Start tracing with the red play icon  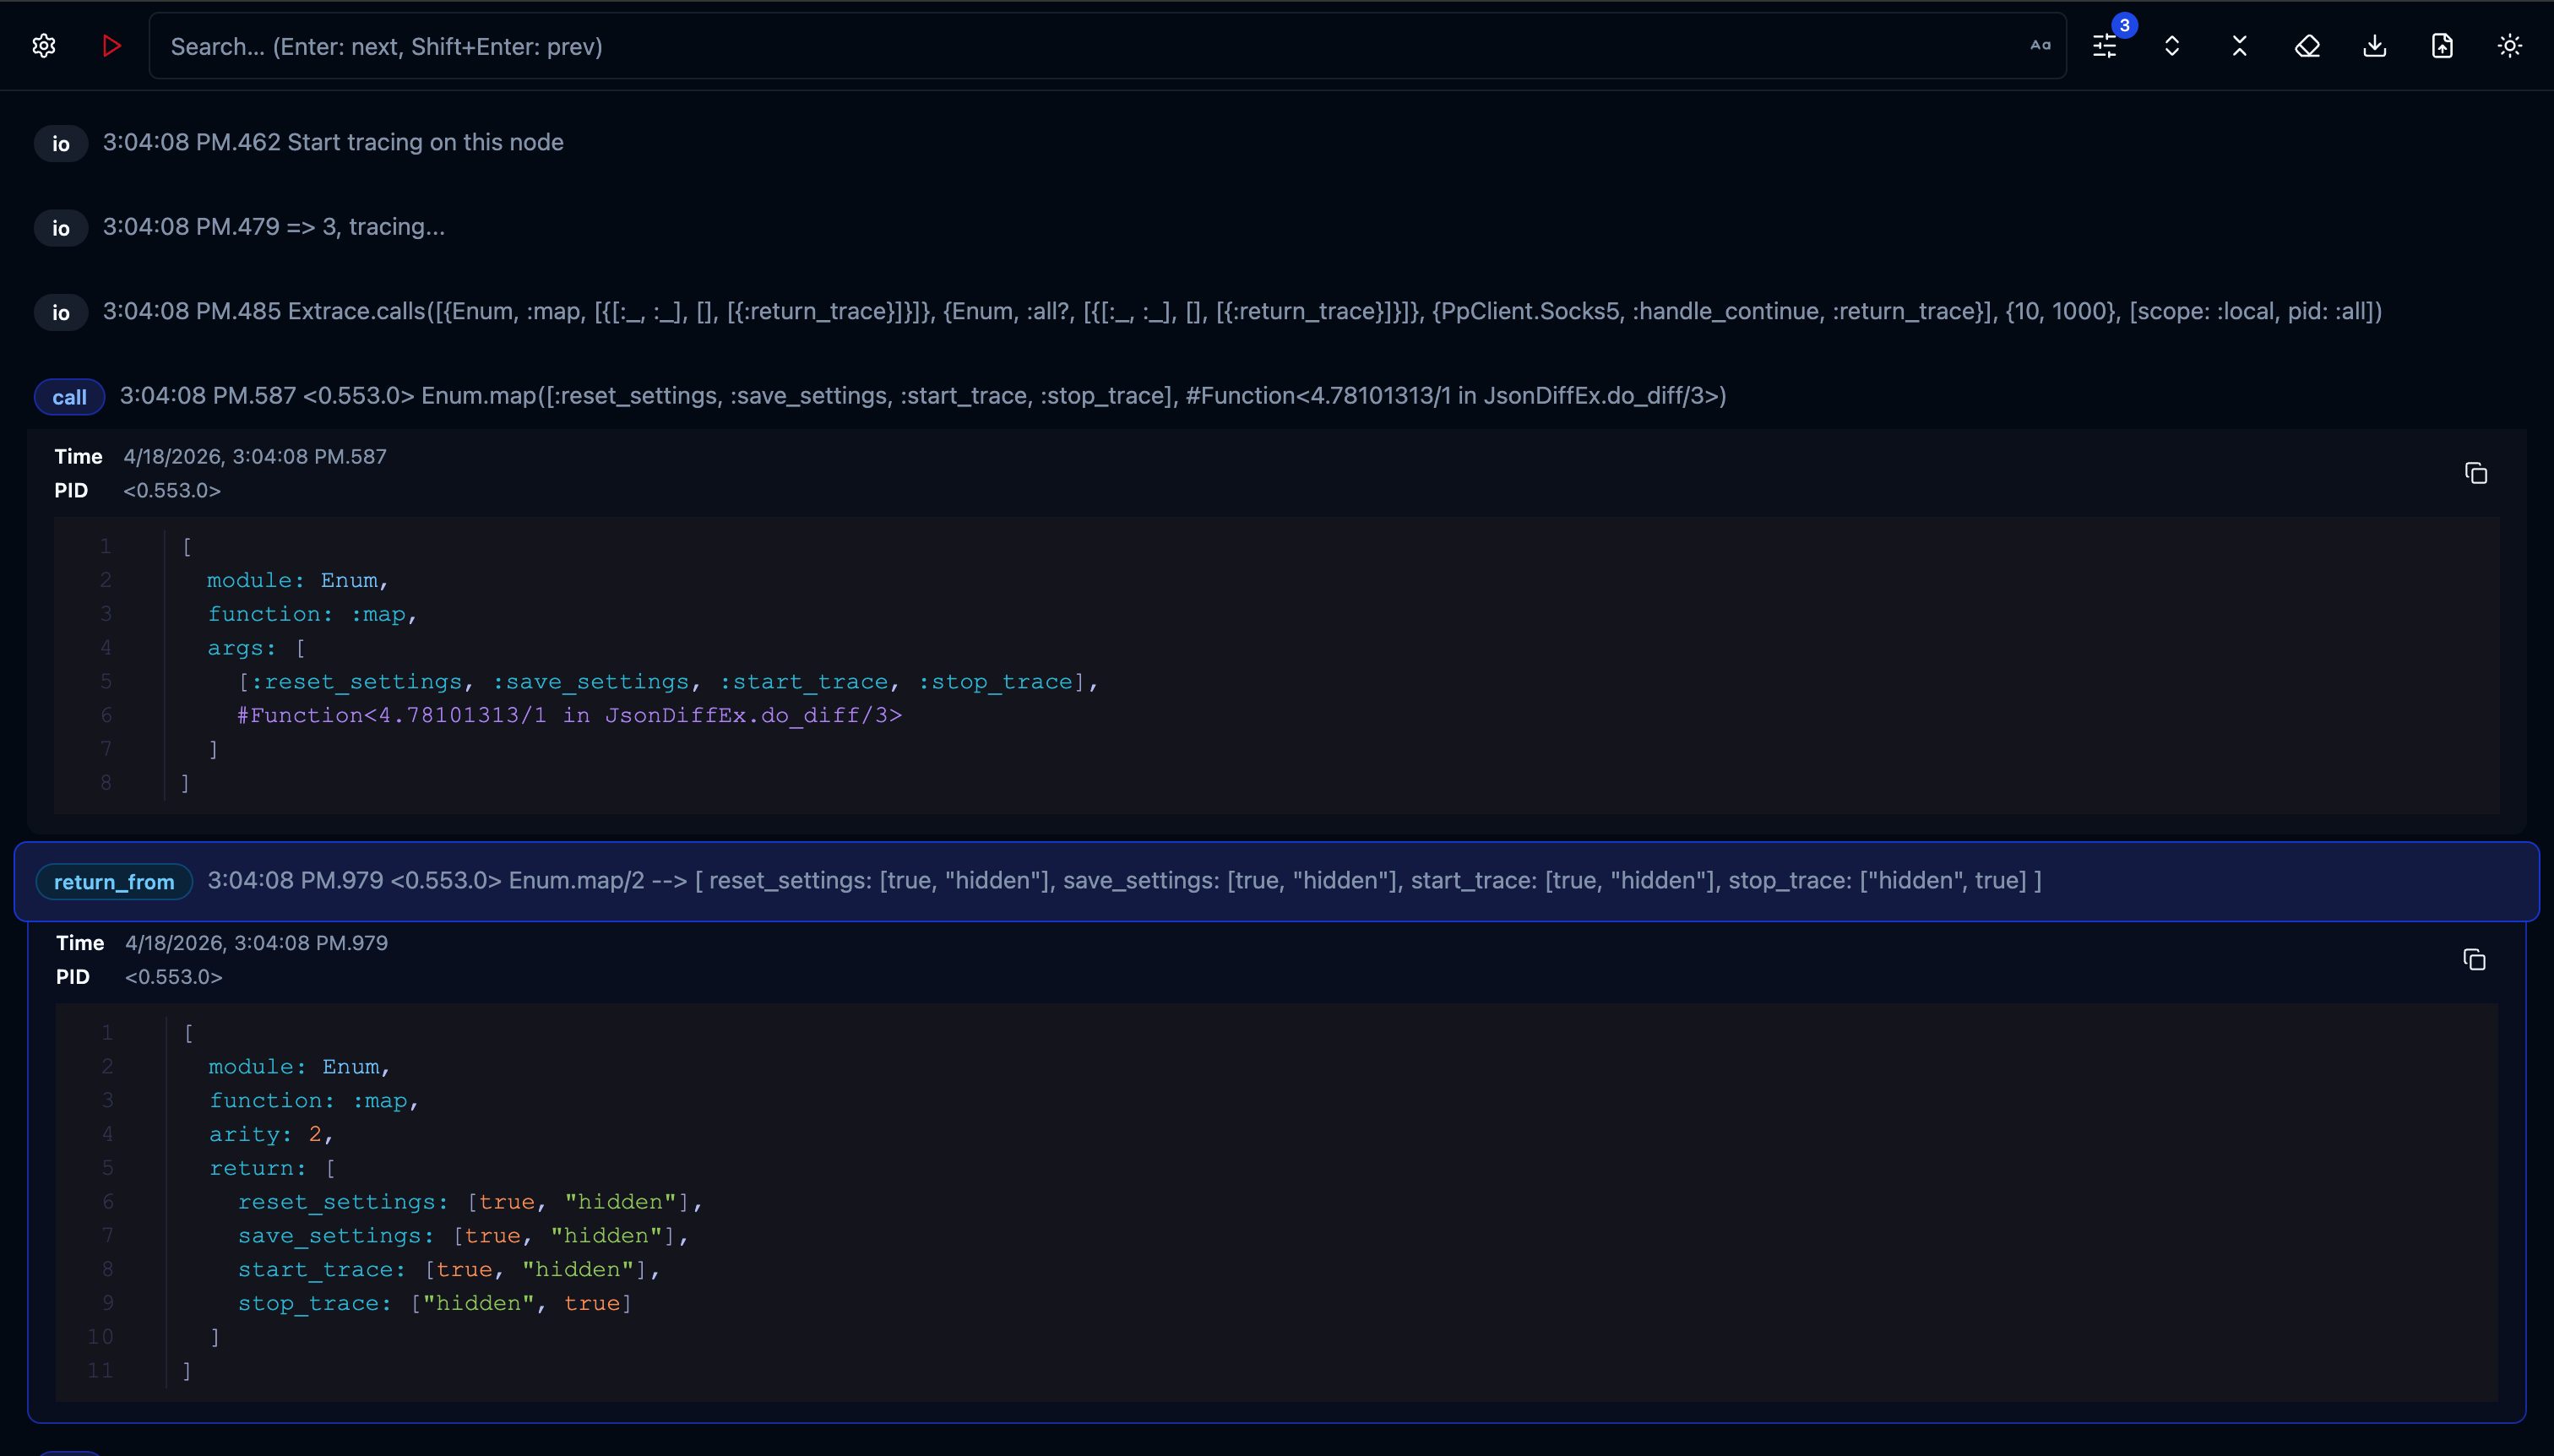tap(111, 46)
